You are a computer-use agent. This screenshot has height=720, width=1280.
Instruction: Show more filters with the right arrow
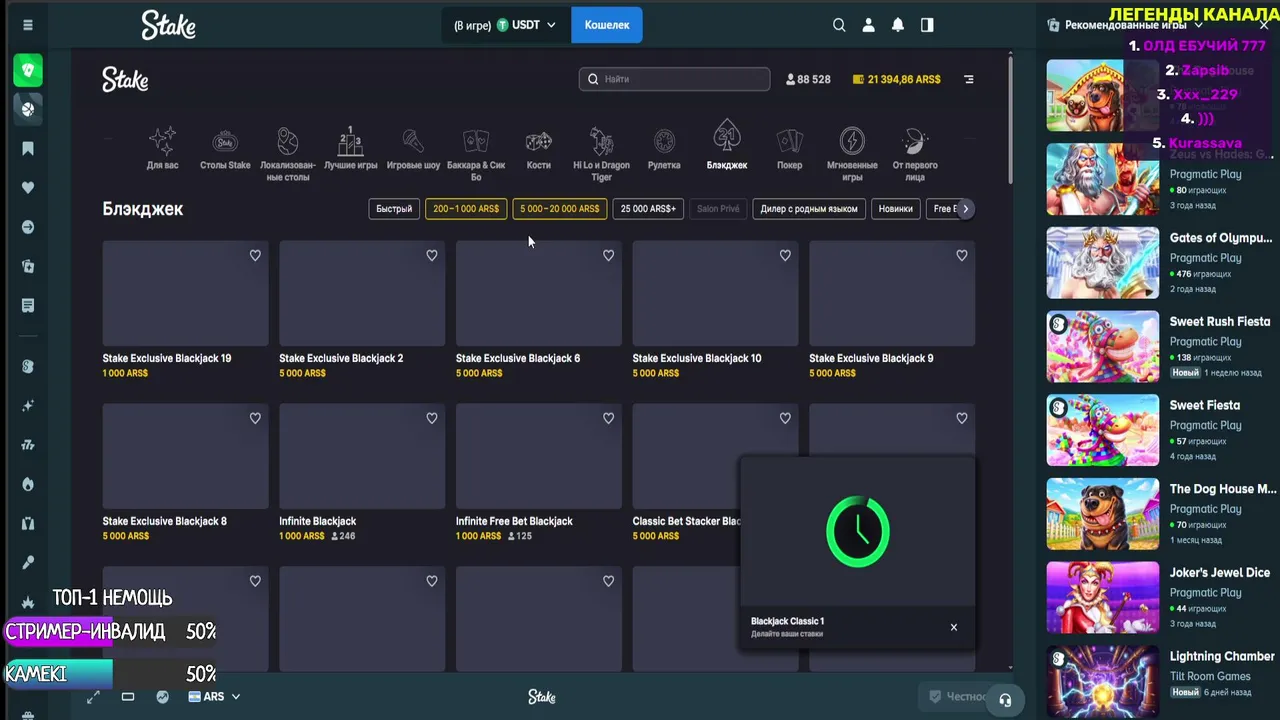coord(965,209)
